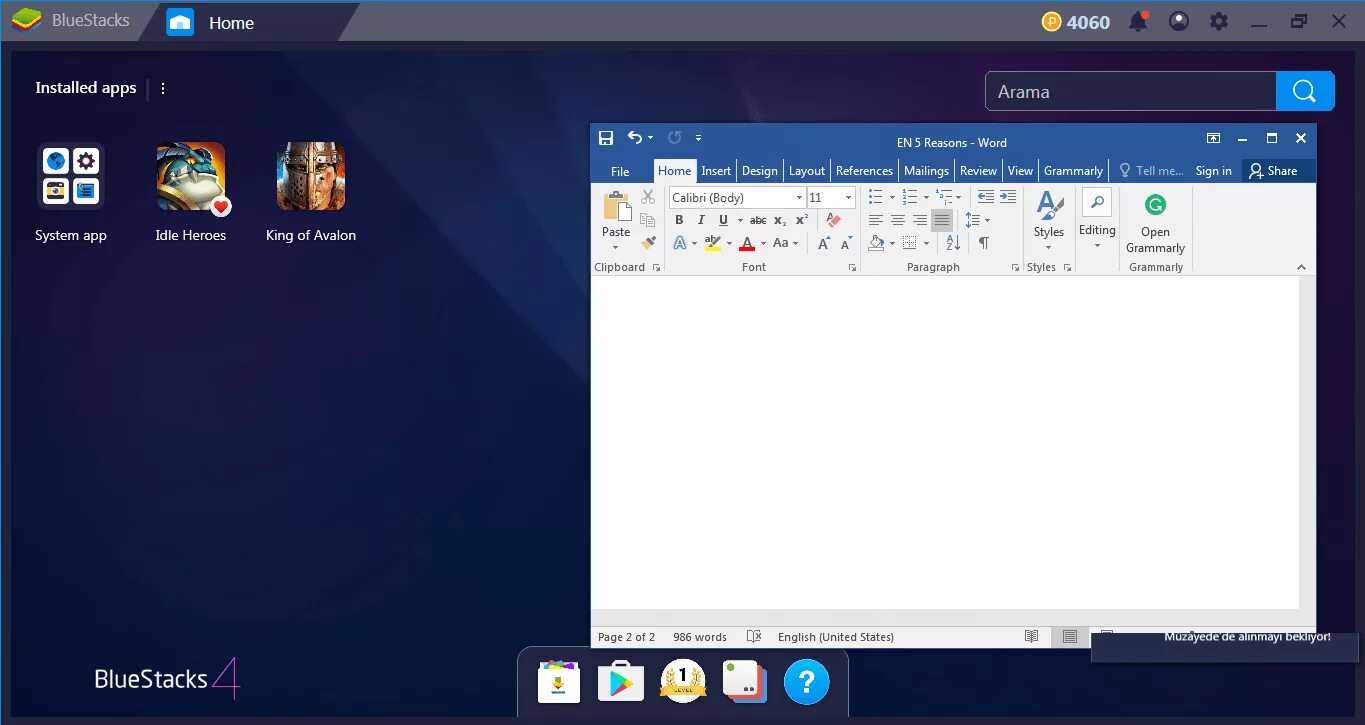Switch to Mailings tab in Word

926,171
